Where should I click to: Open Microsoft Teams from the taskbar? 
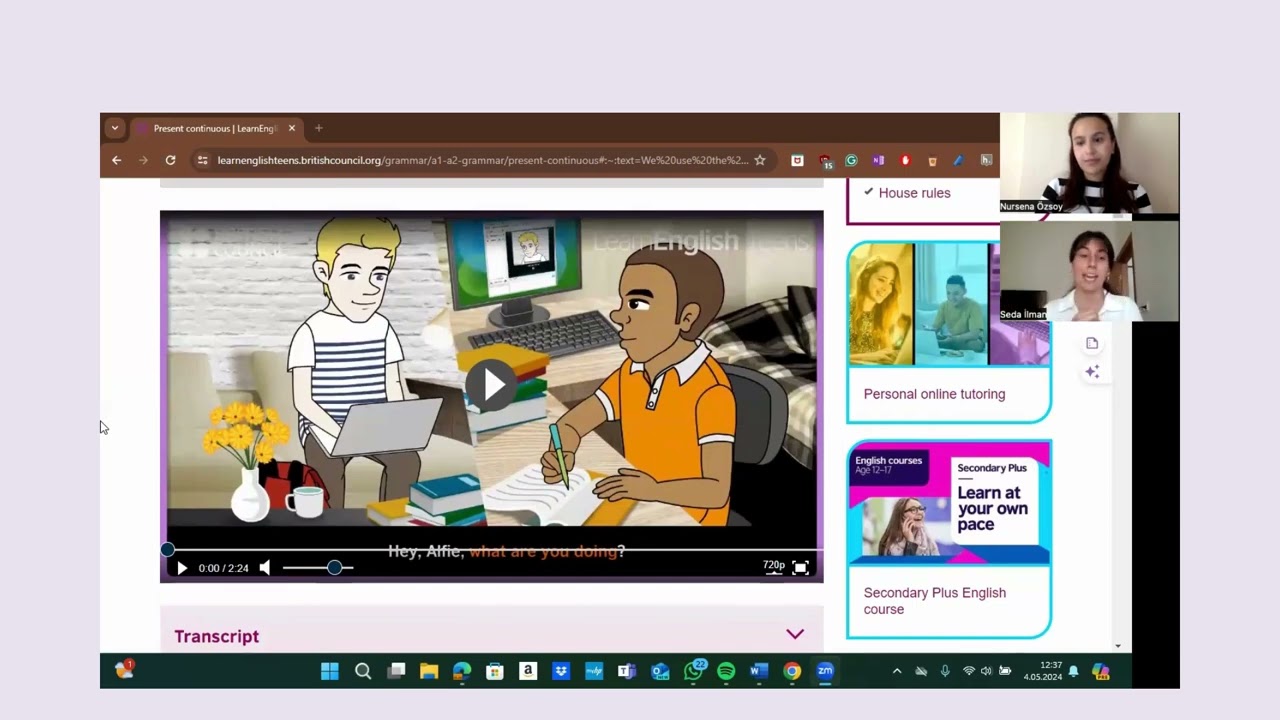(627, 671)
